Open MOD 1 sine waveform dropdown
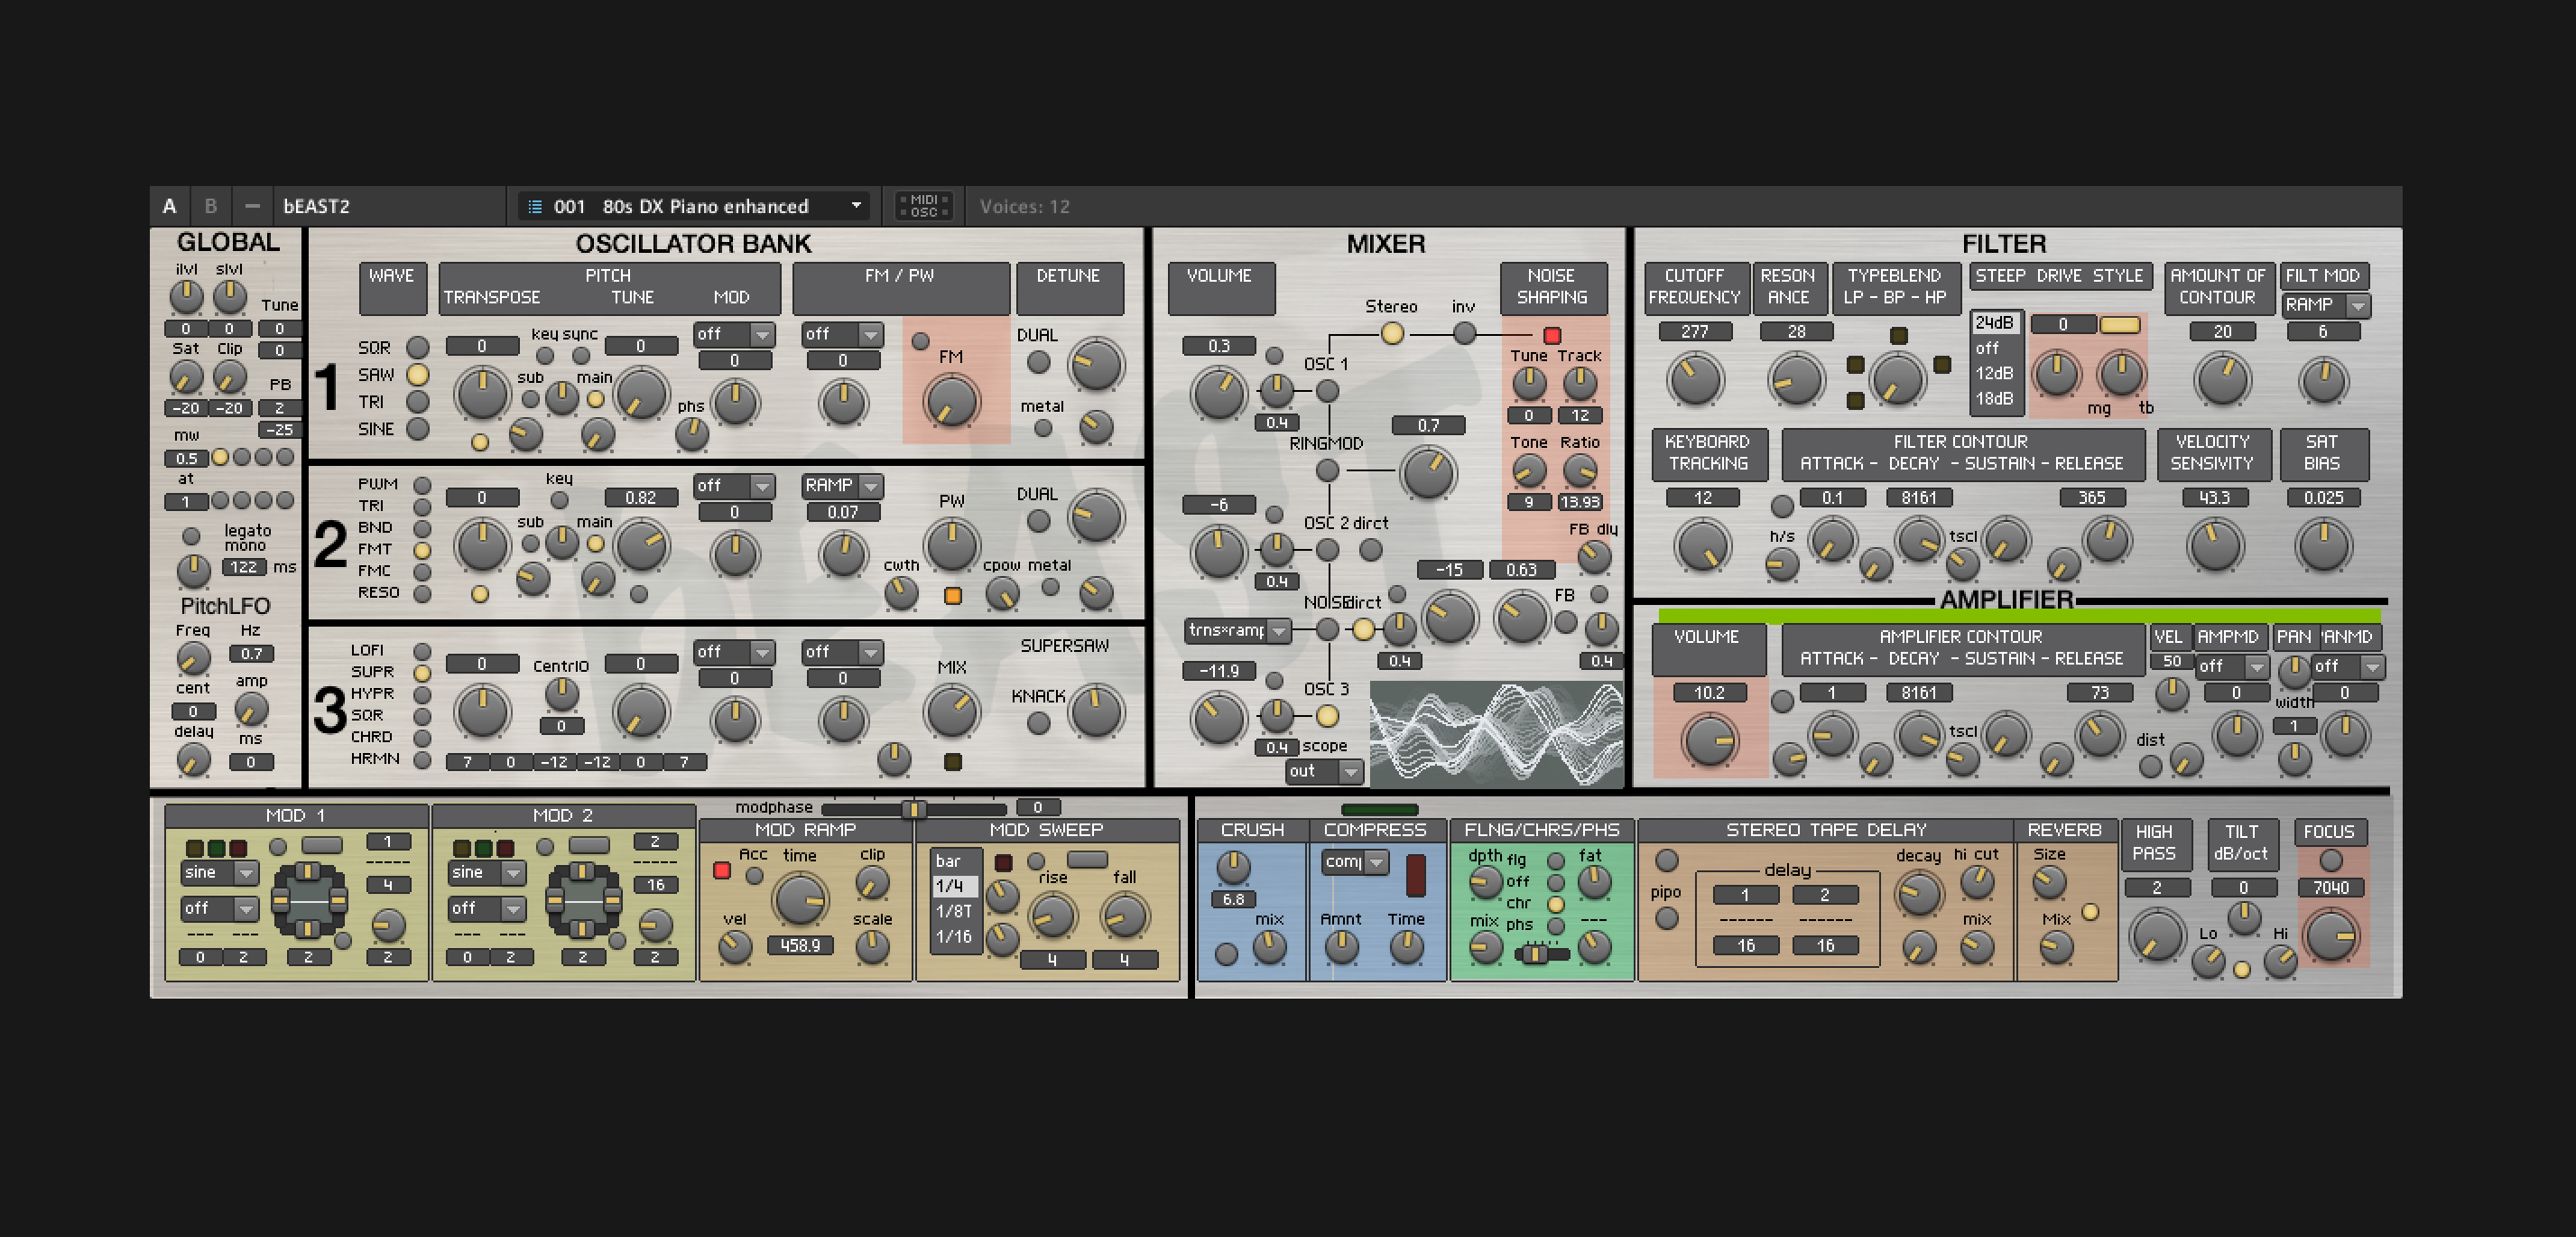The height and width of the screenshot is (1237, 2576). coord(220,872)
